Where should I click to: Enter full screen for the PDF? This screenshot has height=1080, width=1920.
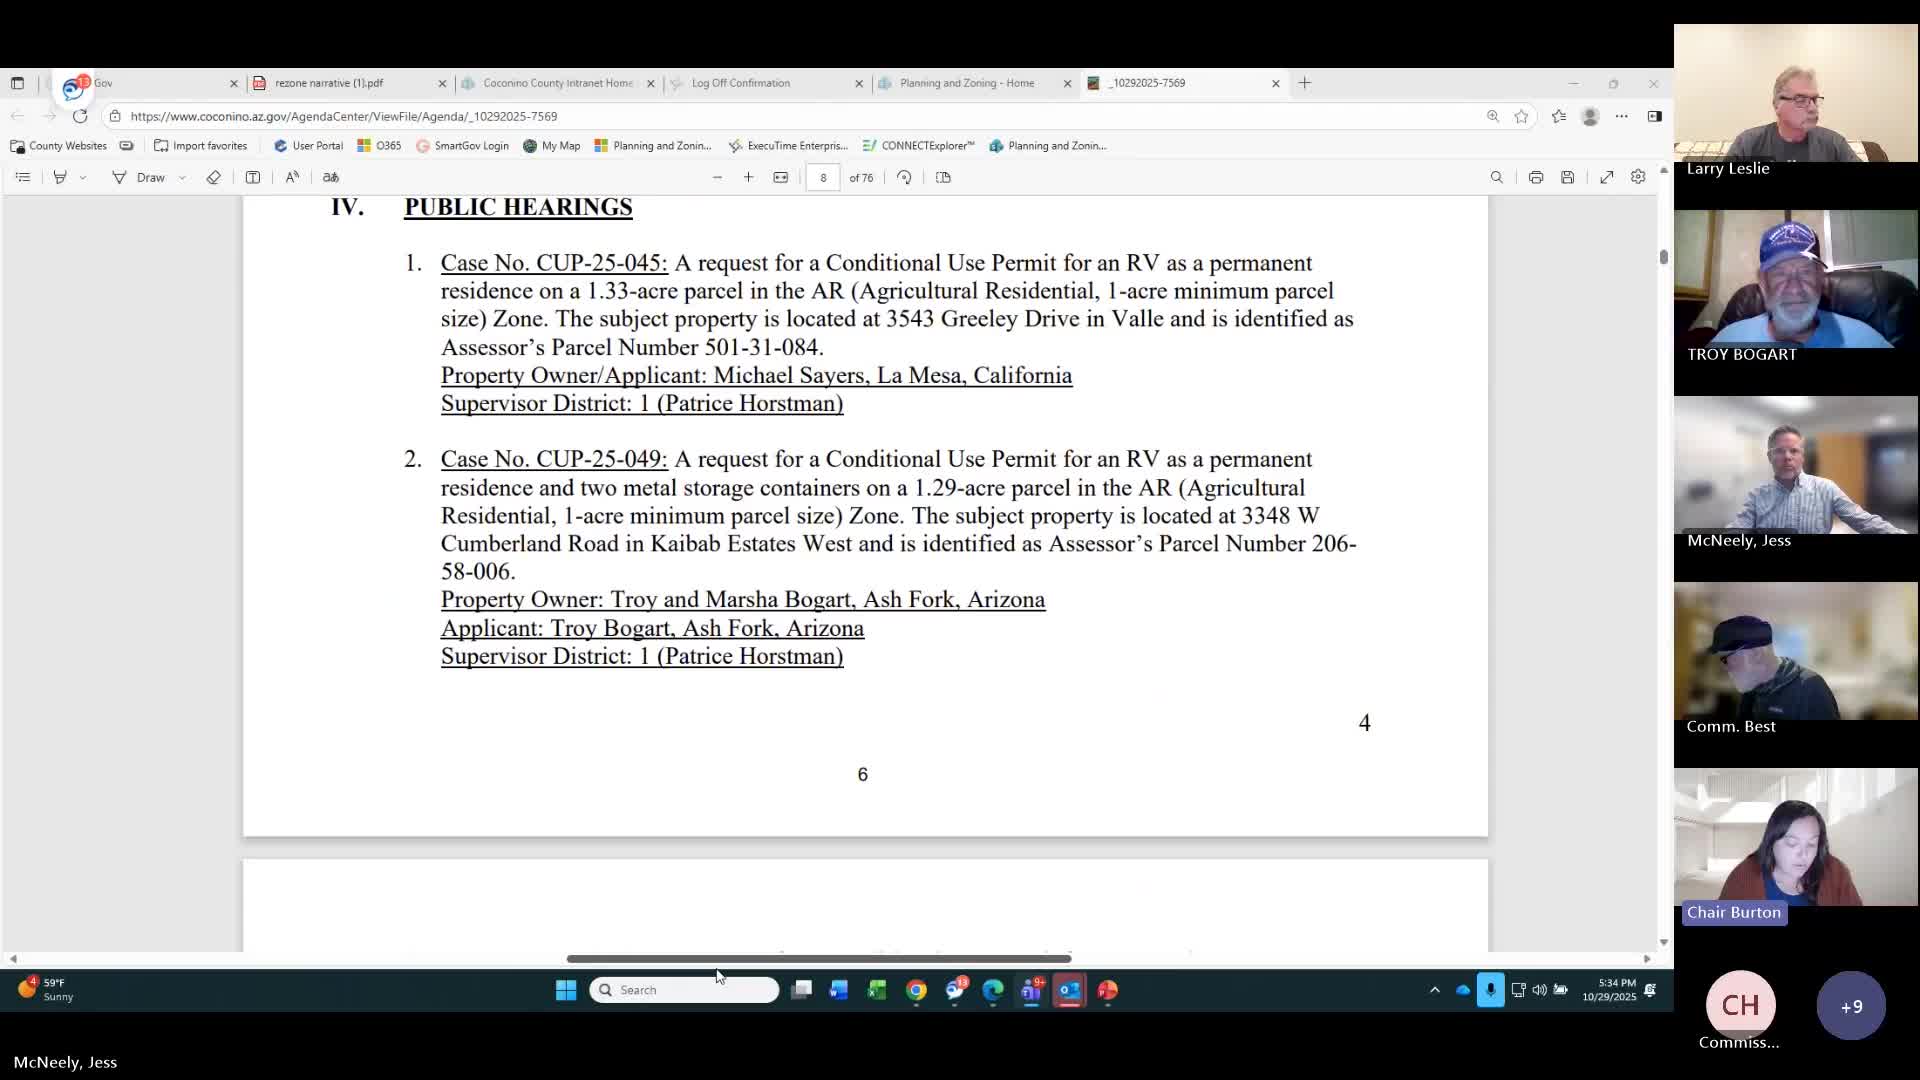point(1606,177)
